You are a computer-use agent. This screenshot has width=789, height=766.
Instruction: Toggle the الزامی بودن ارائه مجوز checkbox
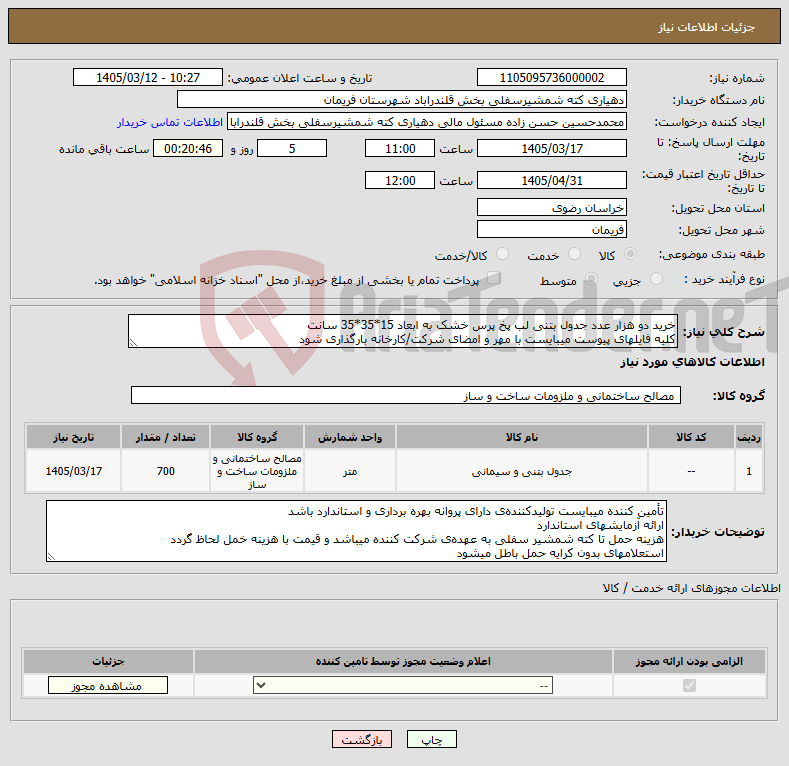(x=689, y=685)
